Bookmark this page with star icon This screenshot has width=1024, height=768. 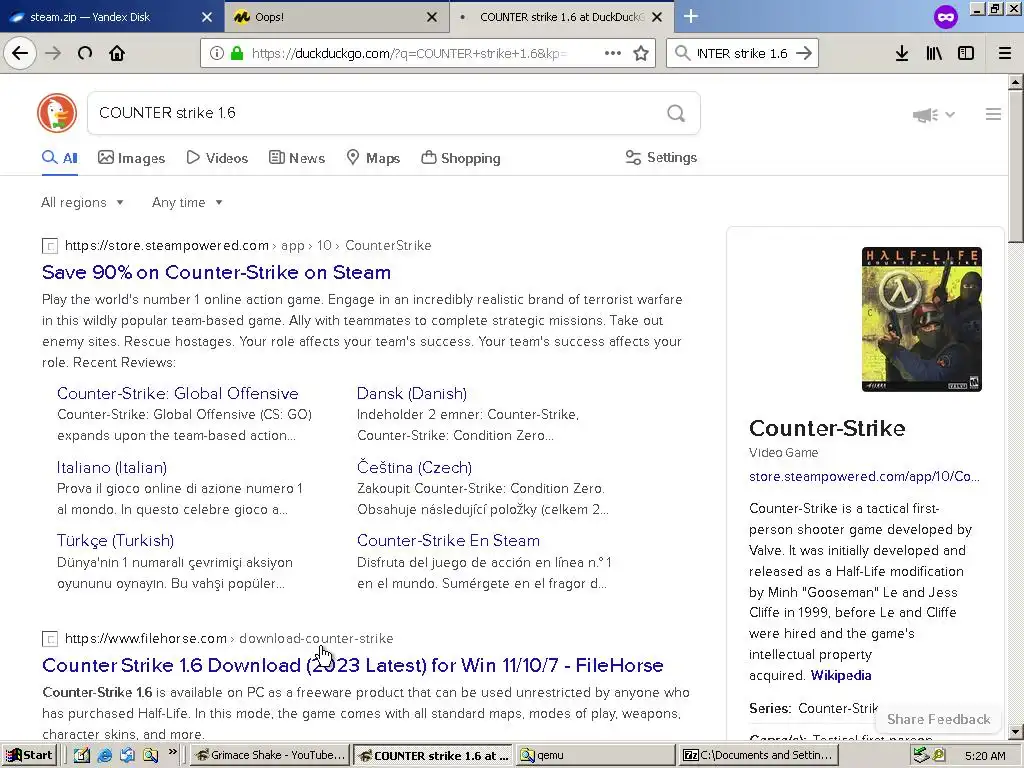coord(641,53)
